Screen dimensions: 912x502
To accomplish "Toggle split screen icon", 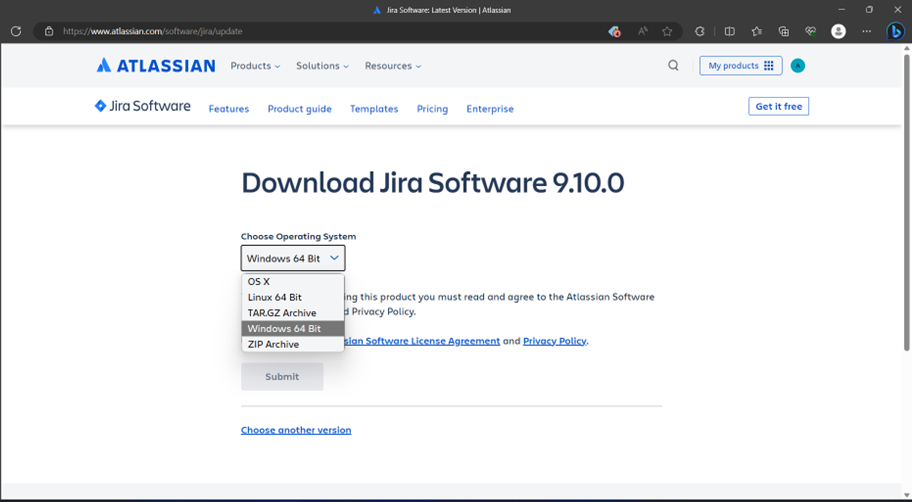I will [729, 31].
